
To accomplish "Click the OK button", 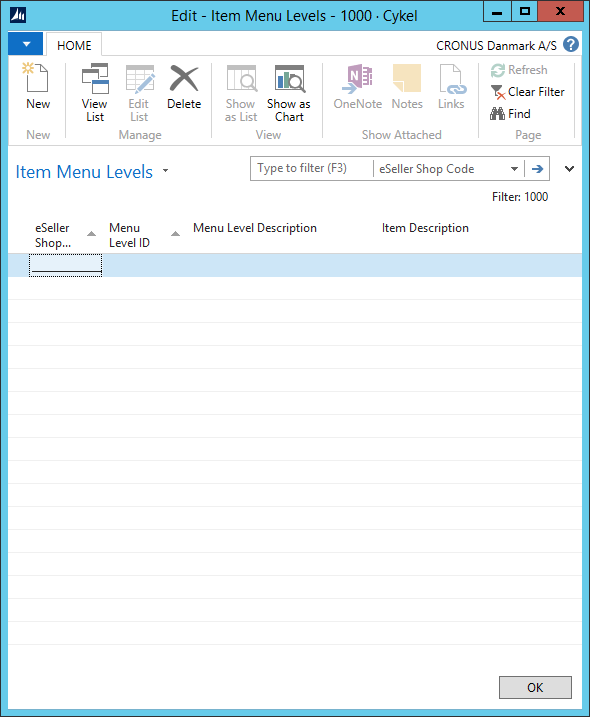I will pos(535,687).
